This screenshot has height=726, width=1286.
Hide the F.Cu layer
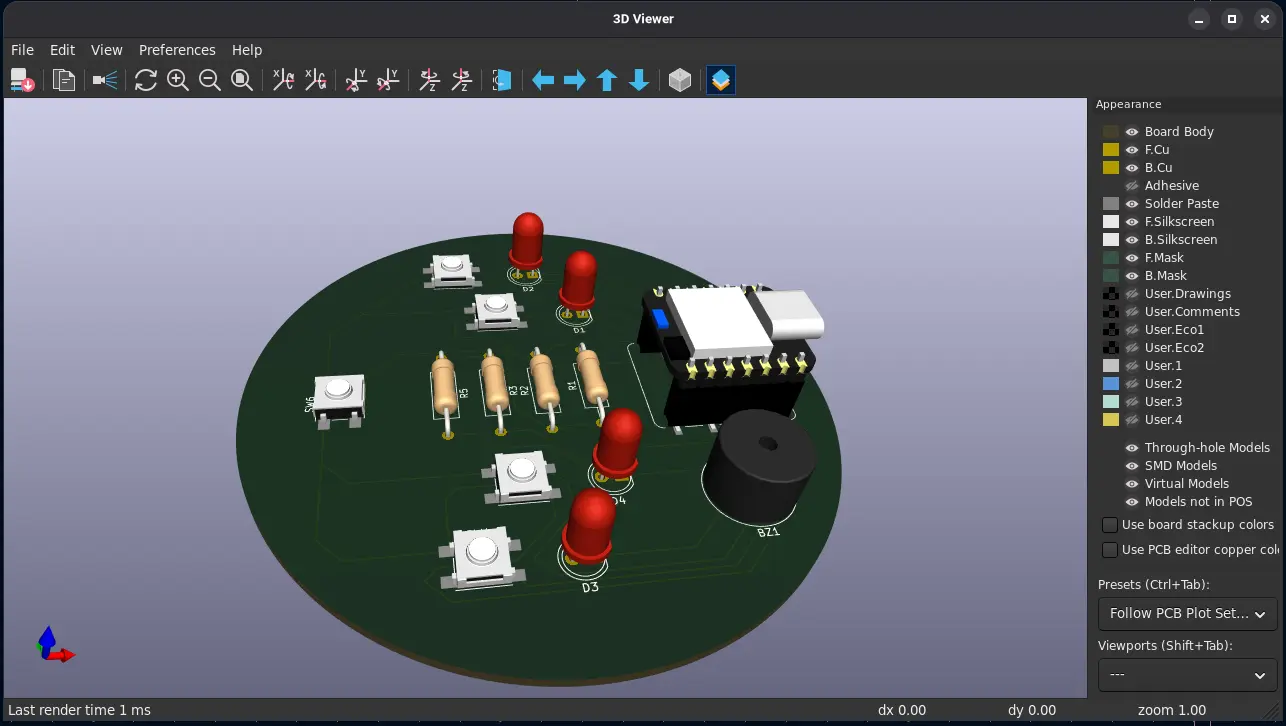point(1130,149)
